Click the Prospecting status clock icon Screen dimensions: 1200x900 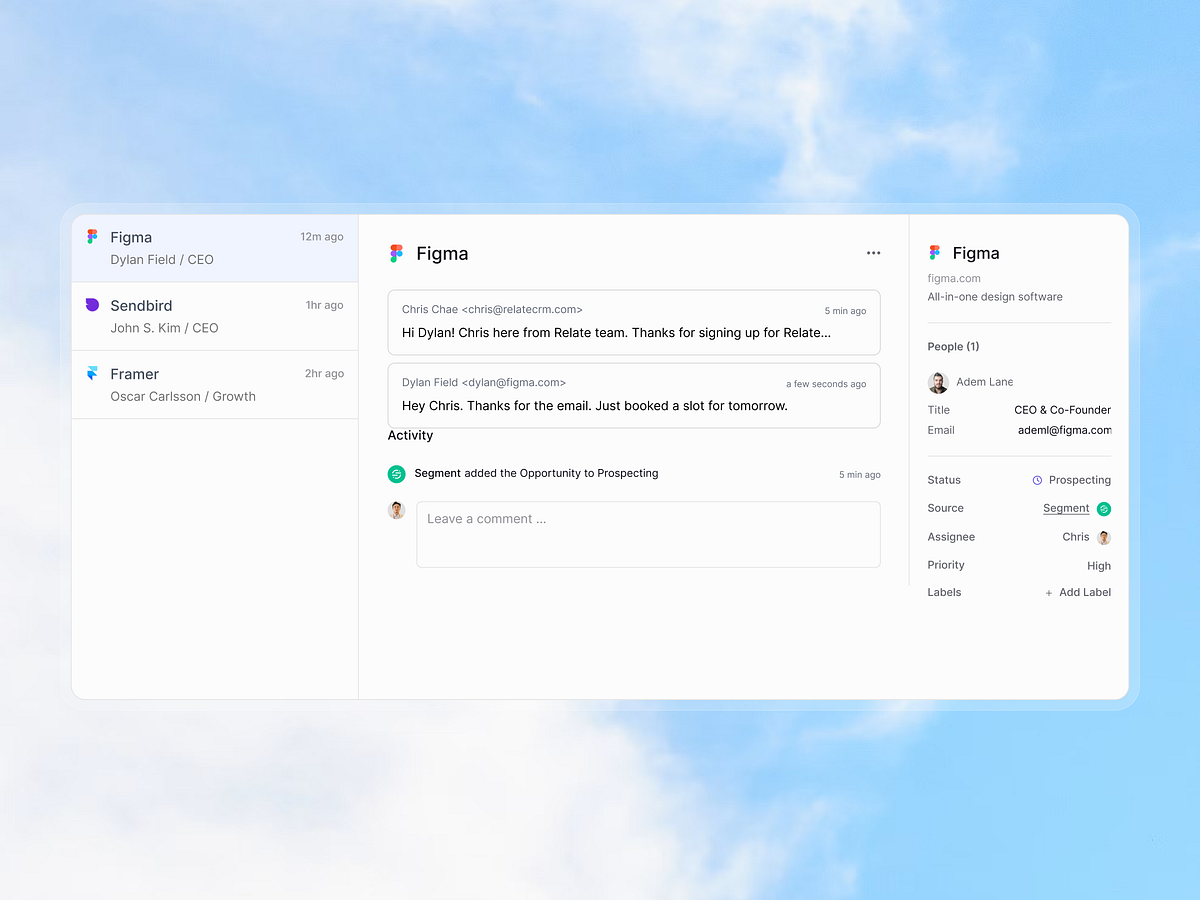point(1037,480)
